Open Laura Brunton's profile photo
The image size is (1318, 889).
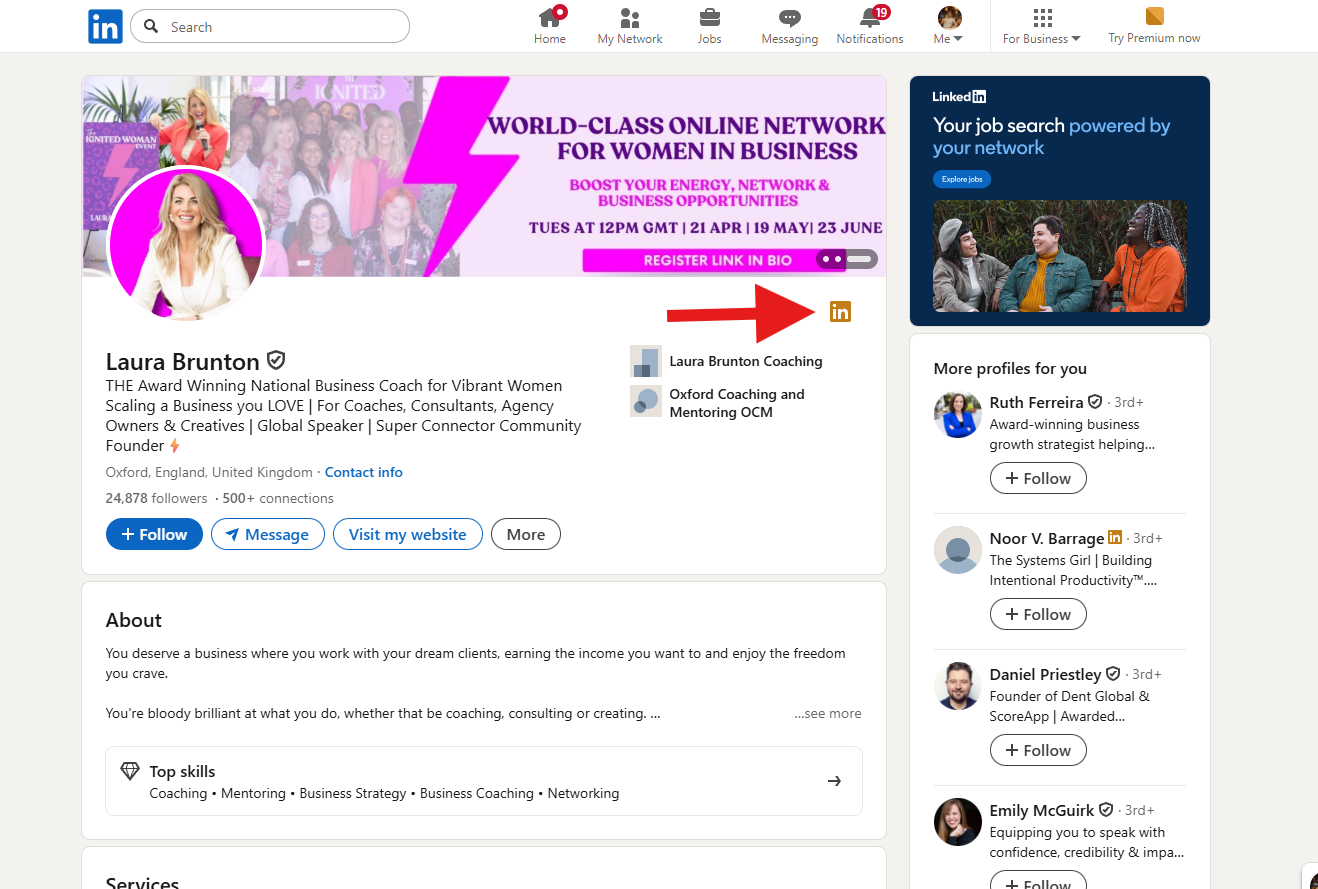click(x=185, y=244)
